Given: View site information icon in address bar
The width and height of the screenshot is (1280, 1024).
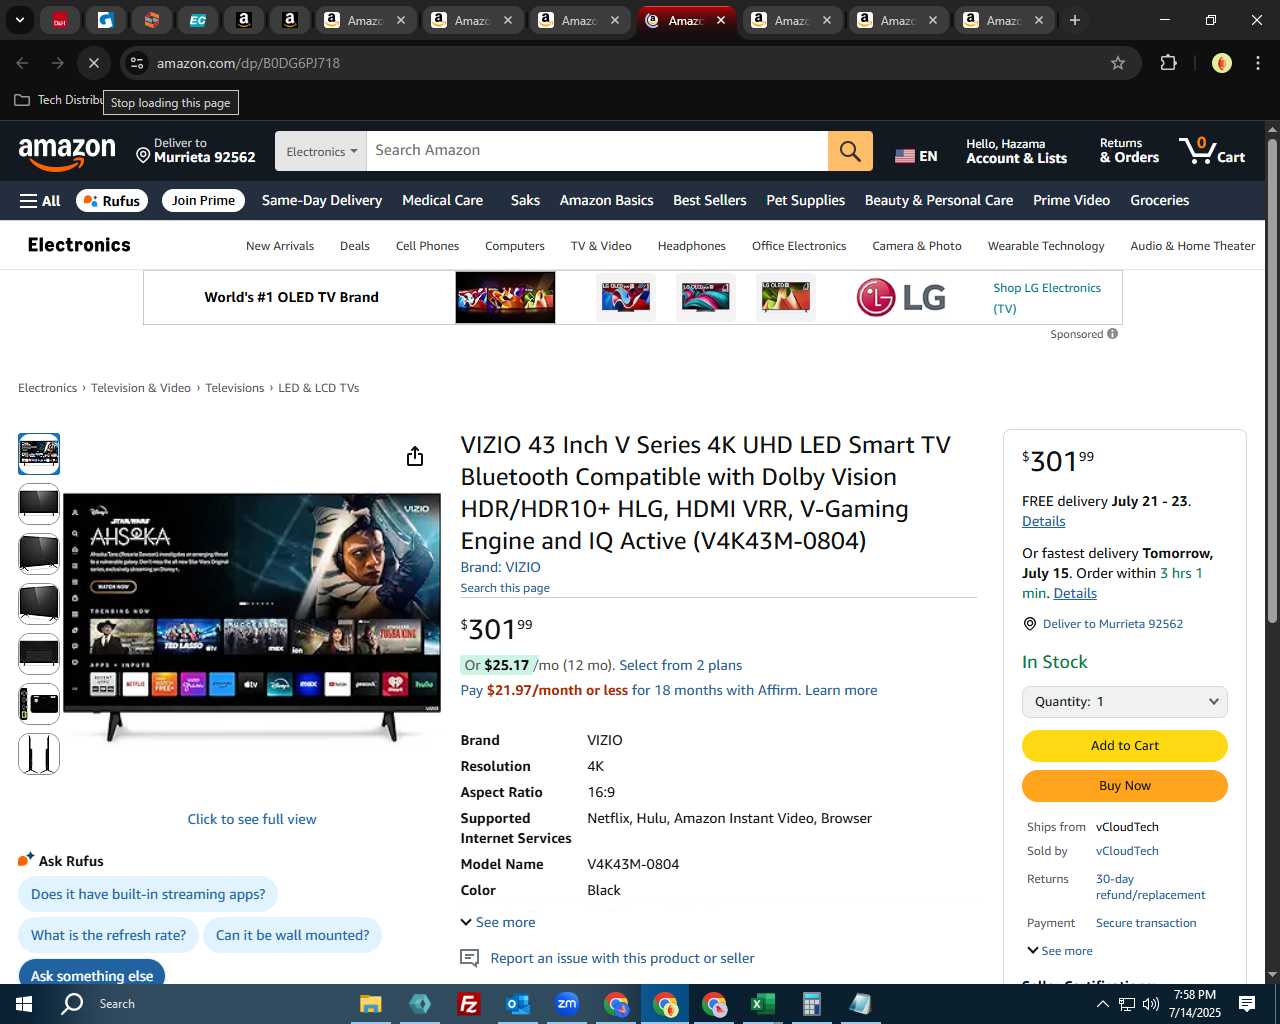Looking at the screenshot, I should click(x=137, y=63).
